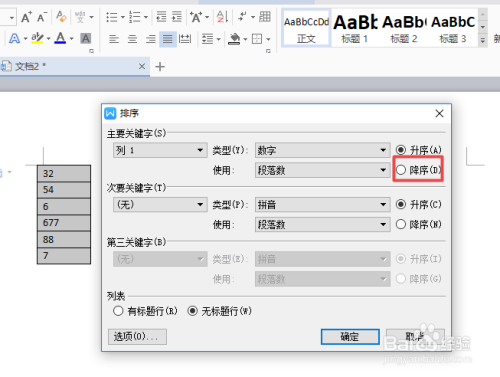The height and width of the screenshot is (377, 500).
Task: Click the line spacing icon
Action: 208,39
